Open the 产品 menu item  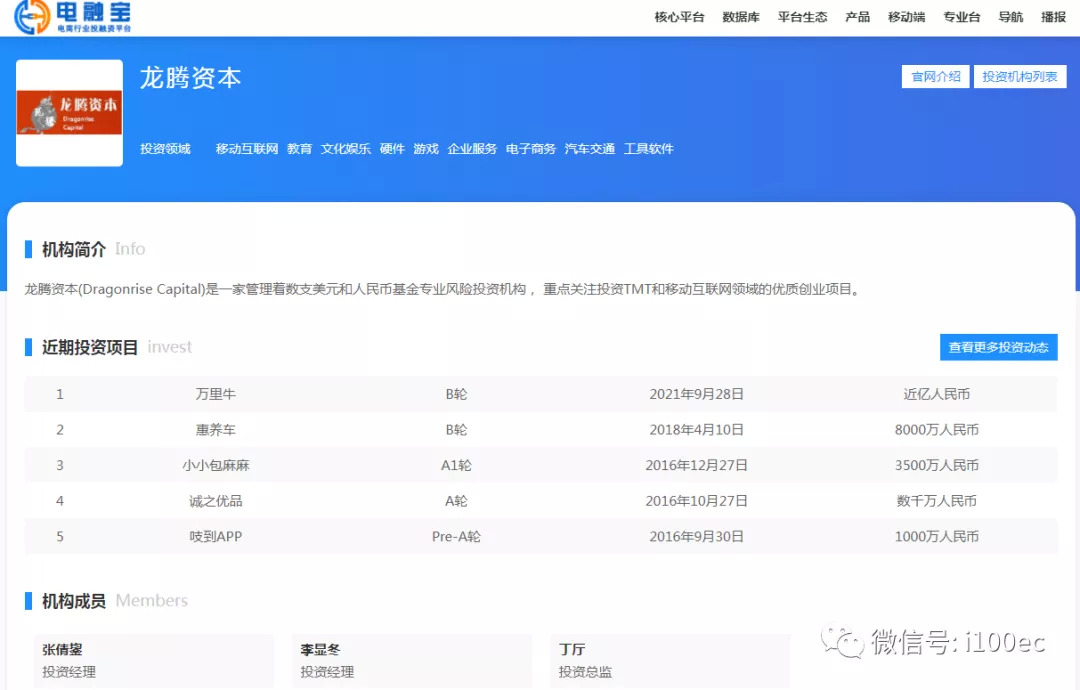857,17
